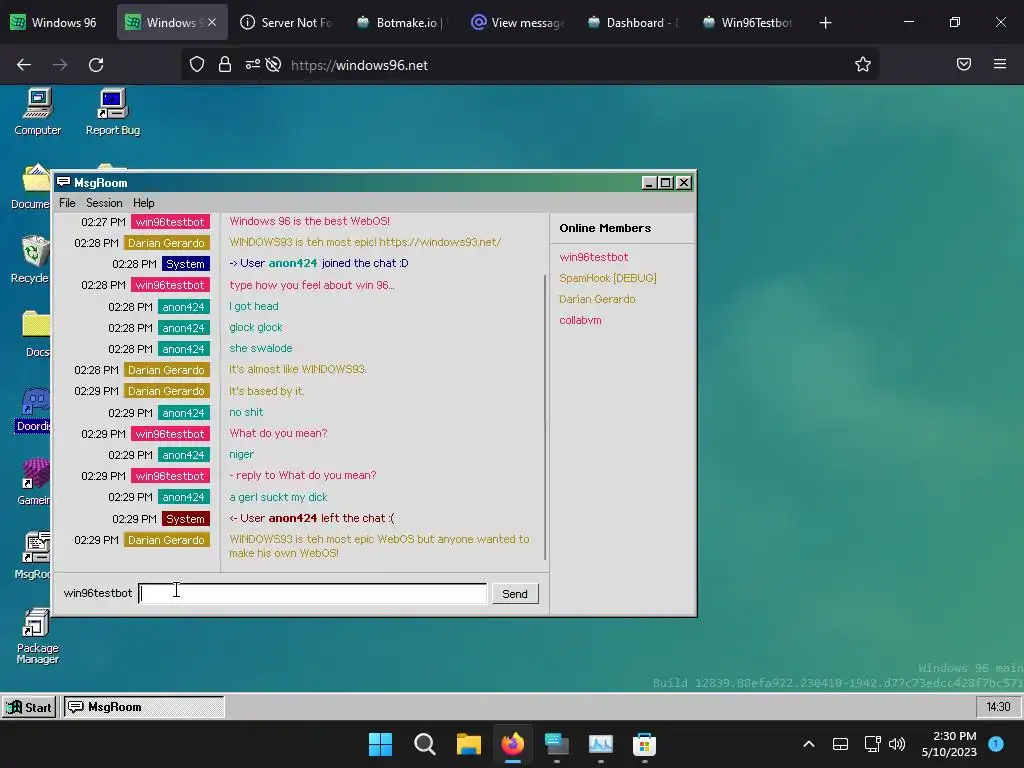
Task: Click the Windows 96 taskbar clock 14:30
Action: point(998,707)
